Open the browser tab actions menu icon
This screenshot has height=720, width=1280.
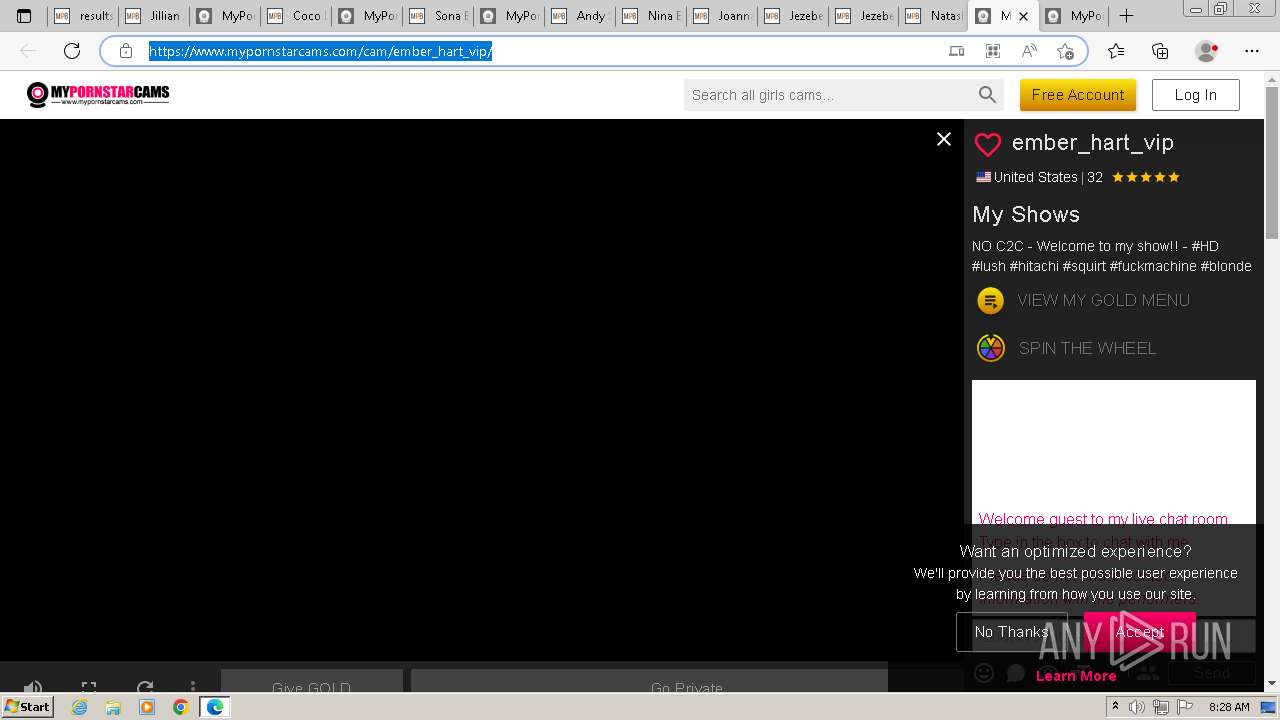(x=24, y=16)
